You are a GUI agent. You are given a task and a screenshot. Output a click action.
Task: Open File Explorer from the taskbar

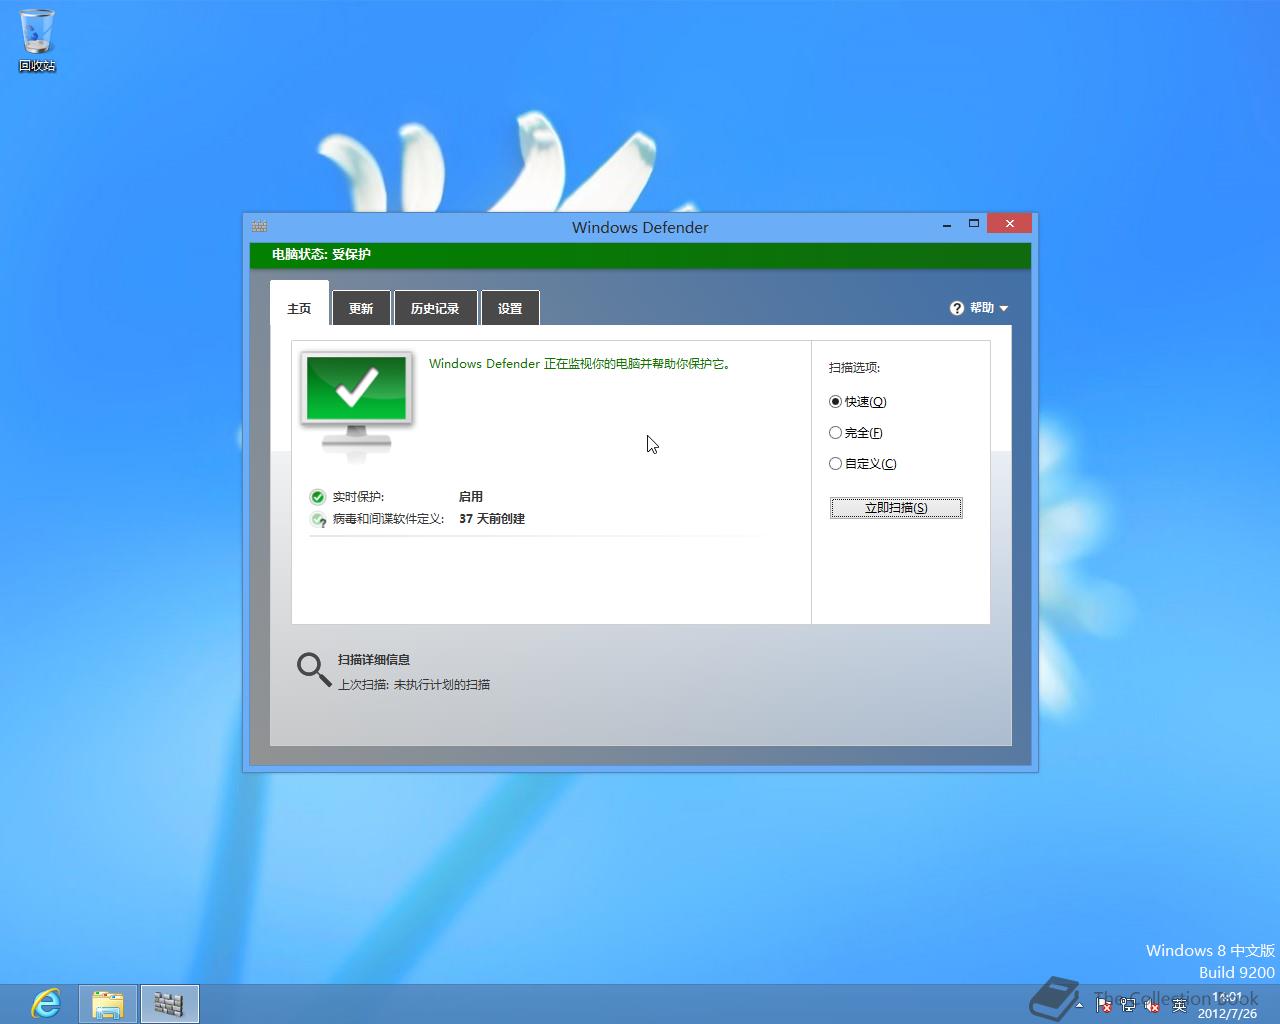click(108, 1003)
